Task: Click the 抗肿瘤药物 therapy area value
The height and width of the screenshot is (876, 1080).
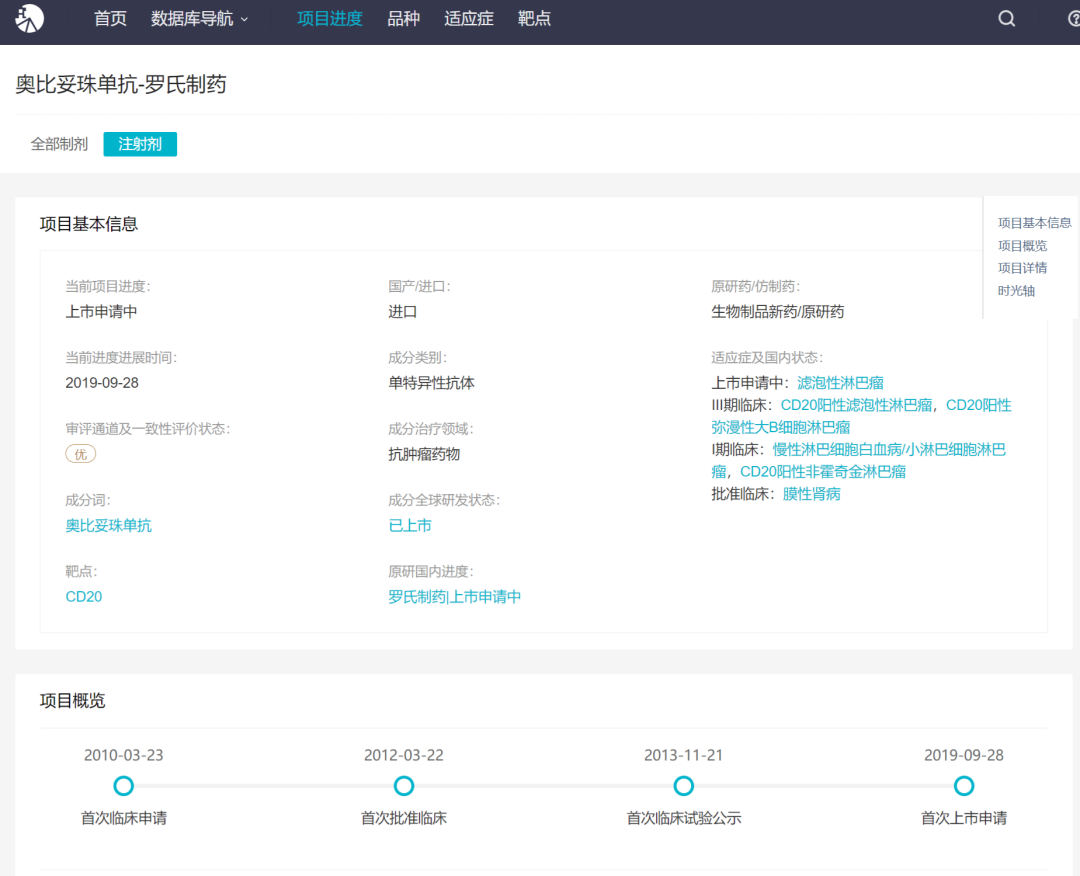Action: 424,454
